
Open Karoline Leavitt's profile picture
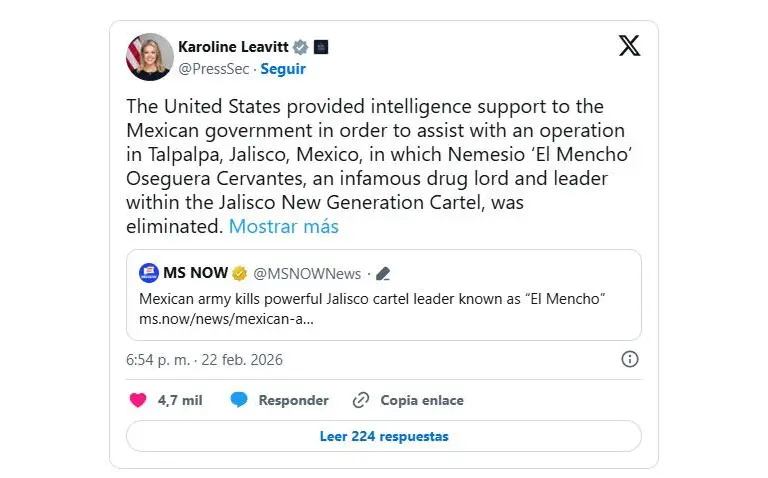click(x=149, y=57)
